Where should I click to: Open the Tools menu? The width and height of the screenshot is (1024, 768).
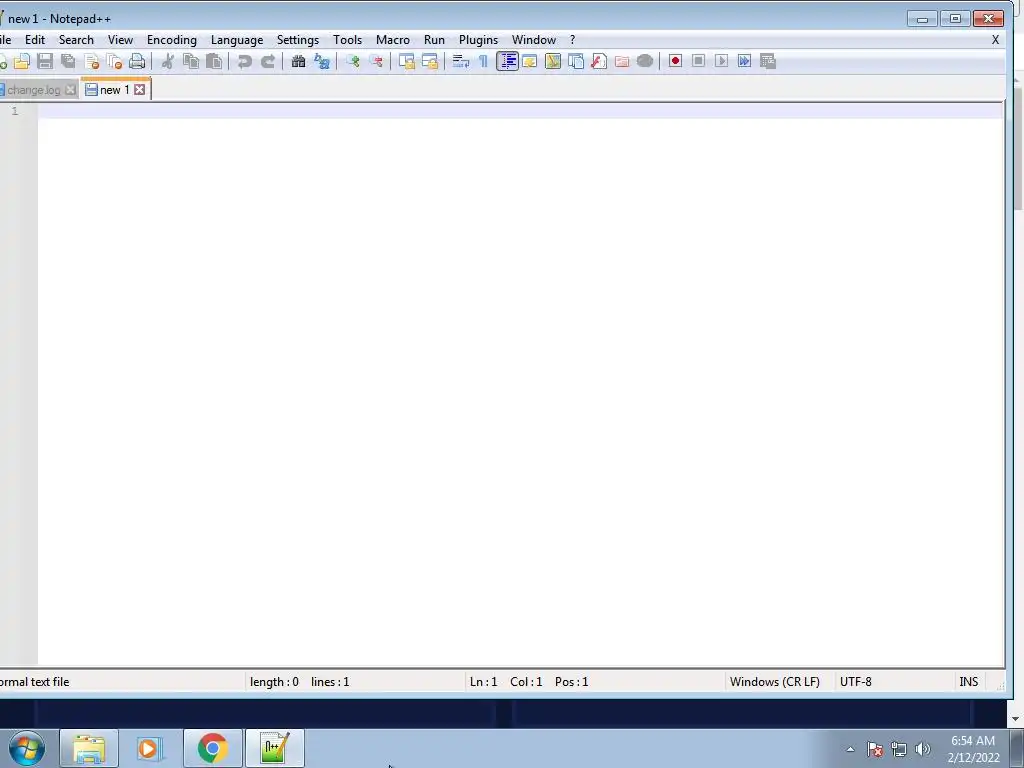[x=347, y=40]
